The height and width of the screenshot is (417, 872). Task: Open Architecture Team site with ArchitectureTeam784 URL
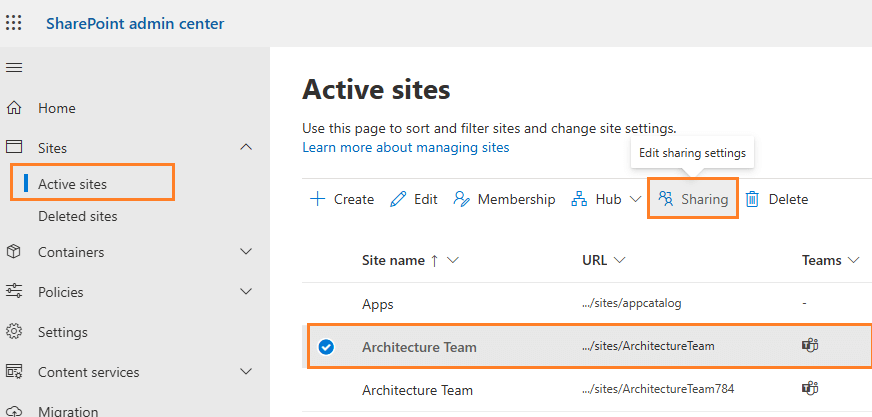(417, 390)
